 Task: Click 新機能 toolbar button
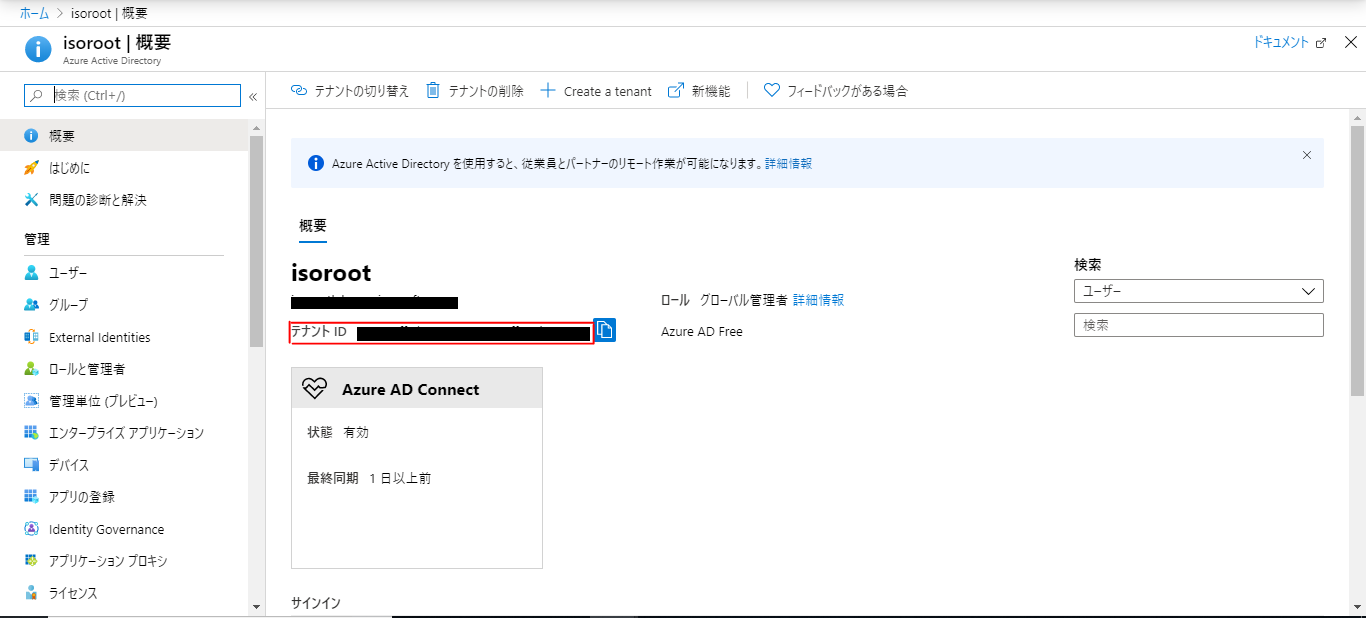coord(699,90)
